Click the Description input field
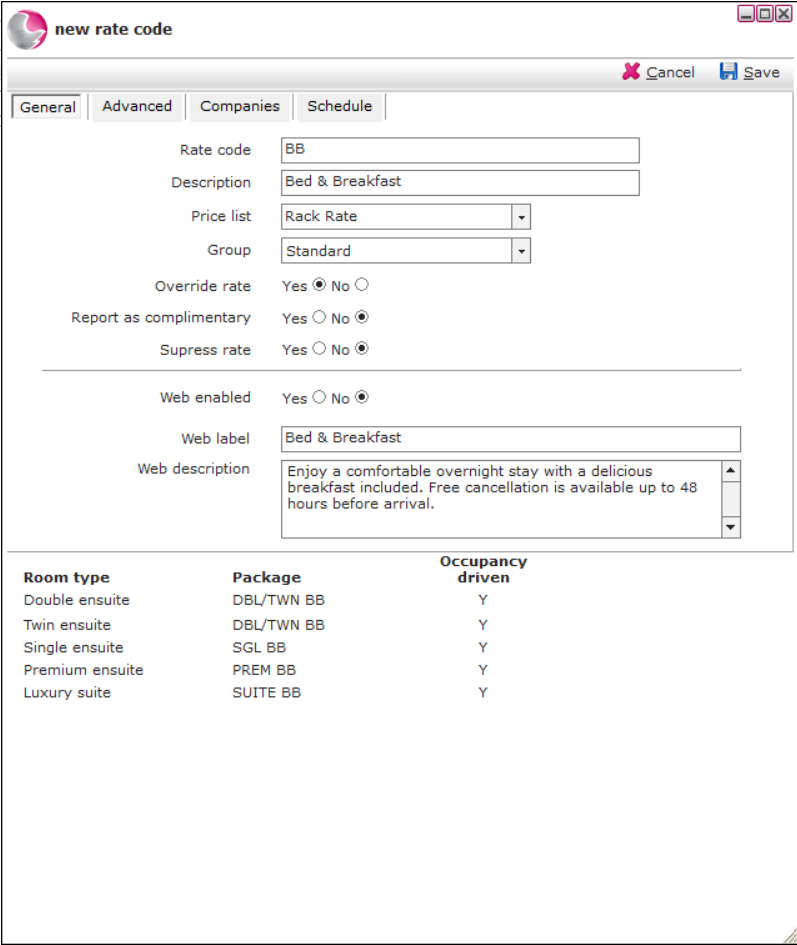 click(460, 183)
